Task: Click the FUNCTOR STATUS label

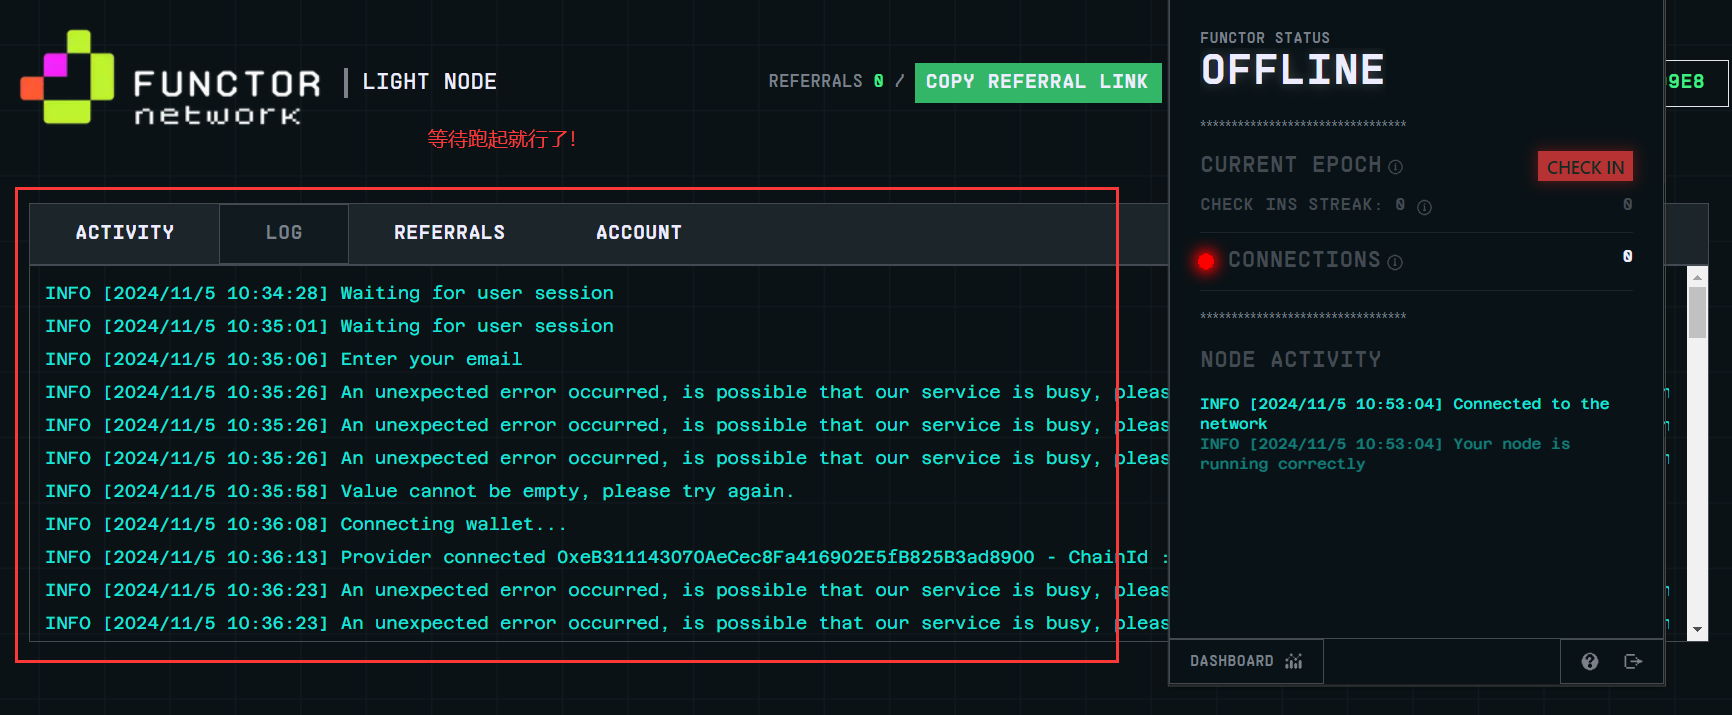Action: tap(1265, 38)
